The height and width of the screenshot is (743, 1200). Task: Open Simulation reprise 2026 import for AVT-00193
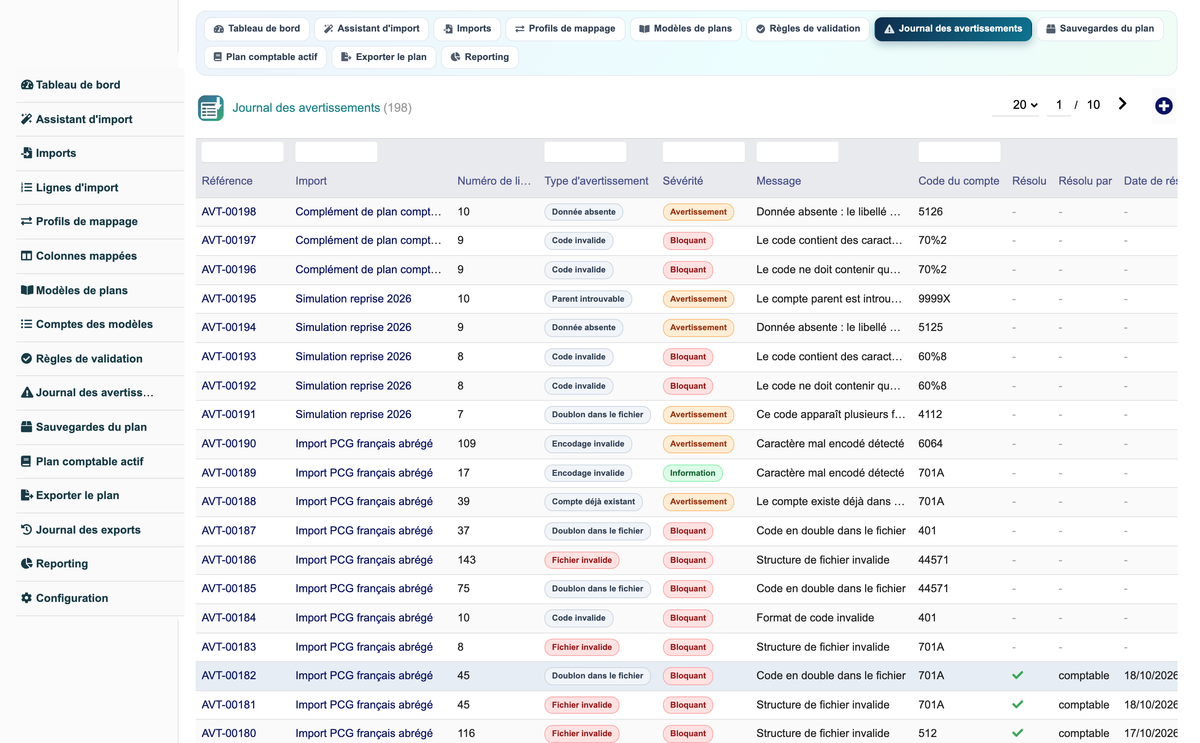coord(353,356)
